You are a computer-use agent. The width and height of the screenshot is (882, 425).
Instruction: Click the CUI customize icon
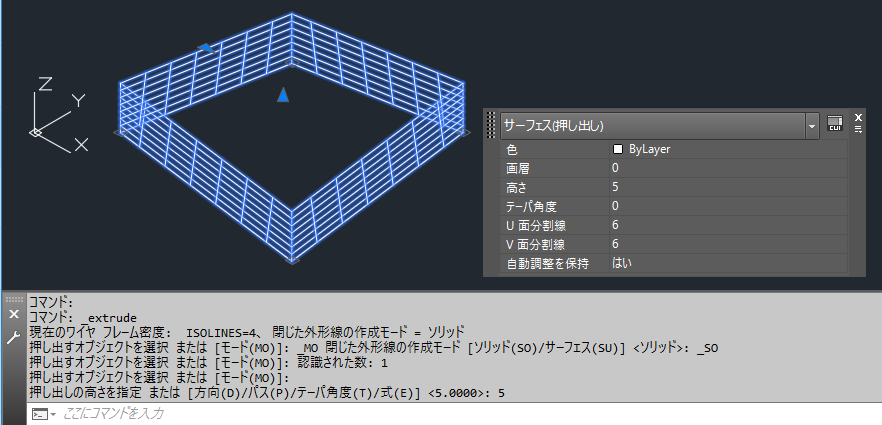pyautogui.click(x=835, y=123)
